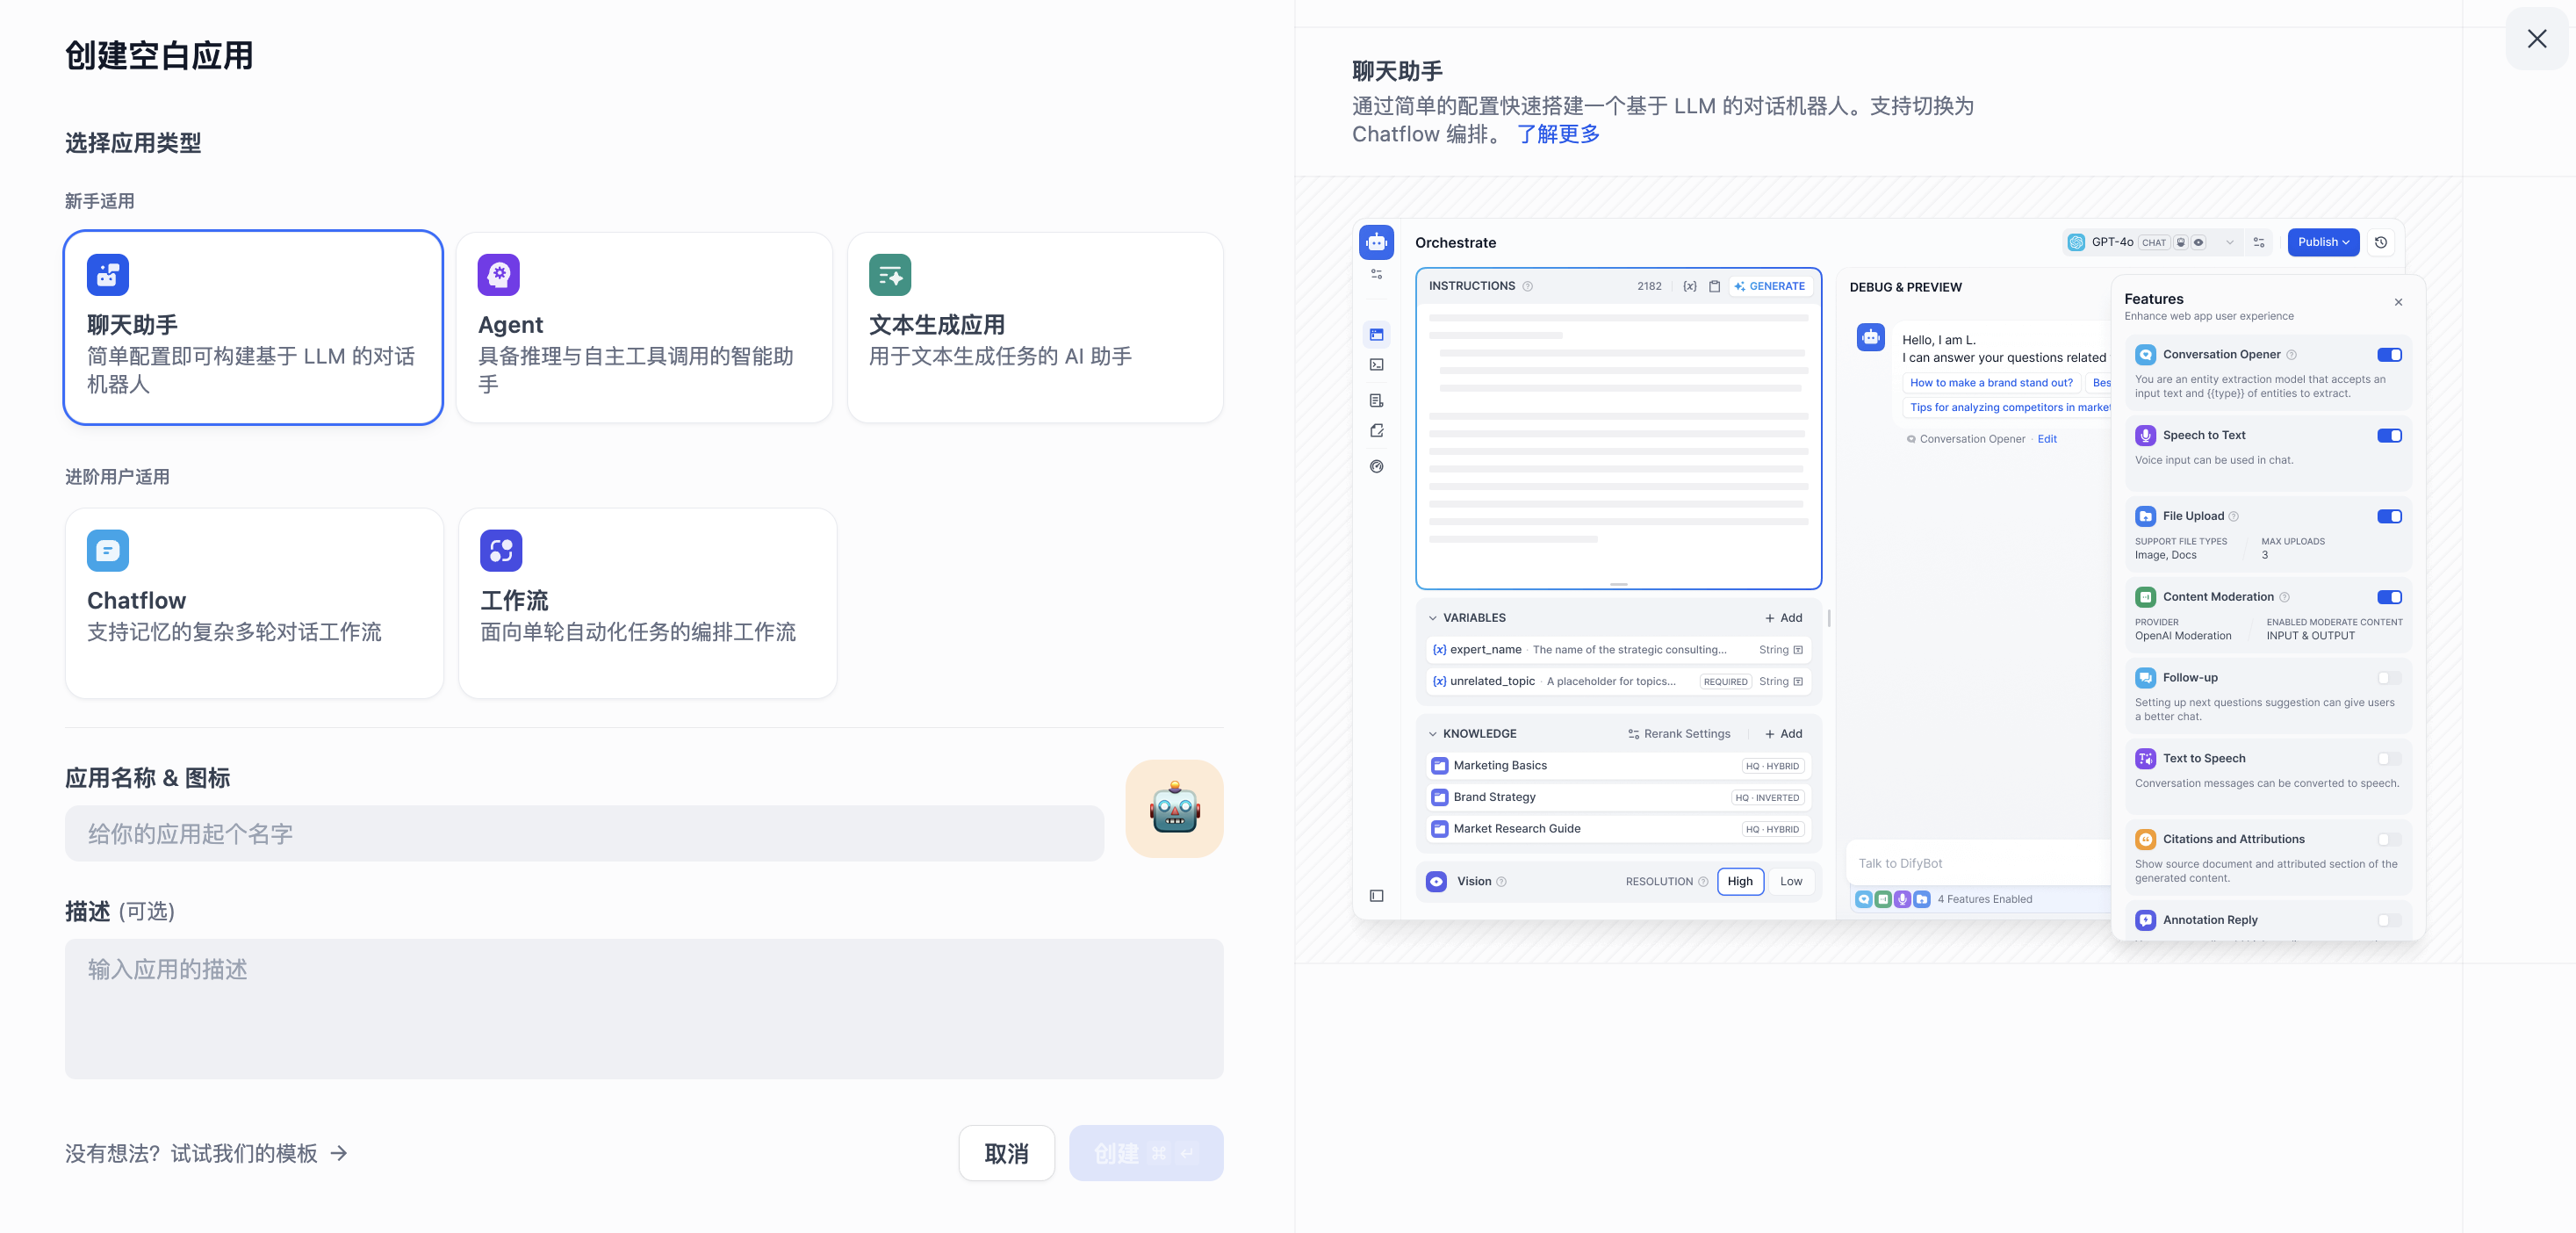The image size is (2576, 1233).
Task: Disable the Speech to Text switch
Action: coord(2388,435)
